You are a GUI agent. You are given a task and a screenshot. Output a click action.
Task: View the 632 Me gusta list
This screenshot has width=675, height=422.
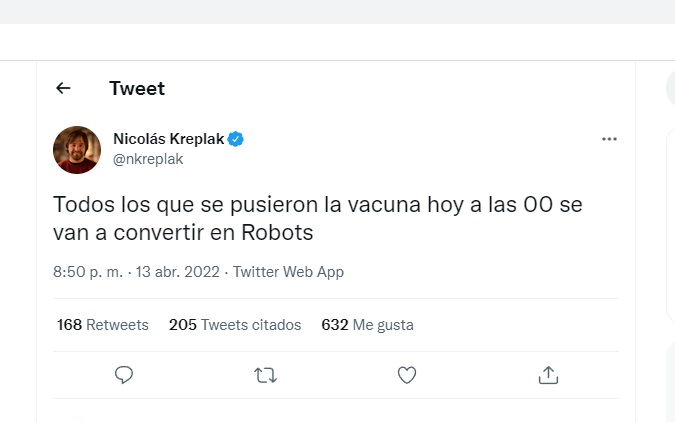[367, 325]
